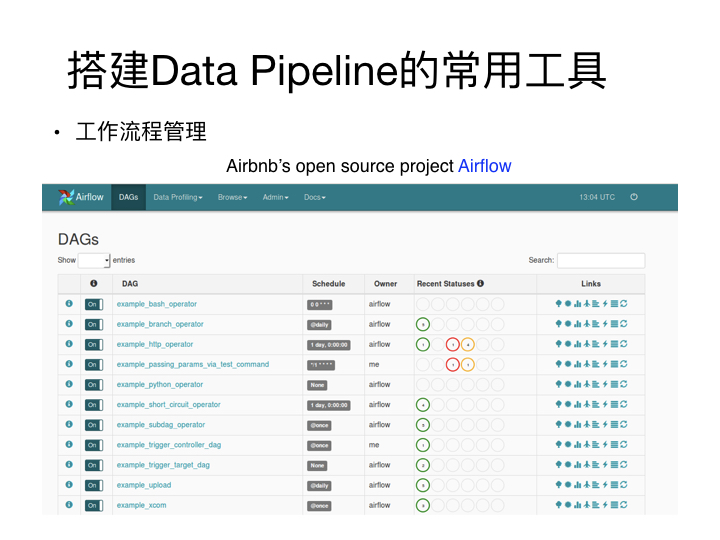The image size is (720, 540).
Task: Click @daily schedule badge for example_branch_operator
Action: pos(320,325)
